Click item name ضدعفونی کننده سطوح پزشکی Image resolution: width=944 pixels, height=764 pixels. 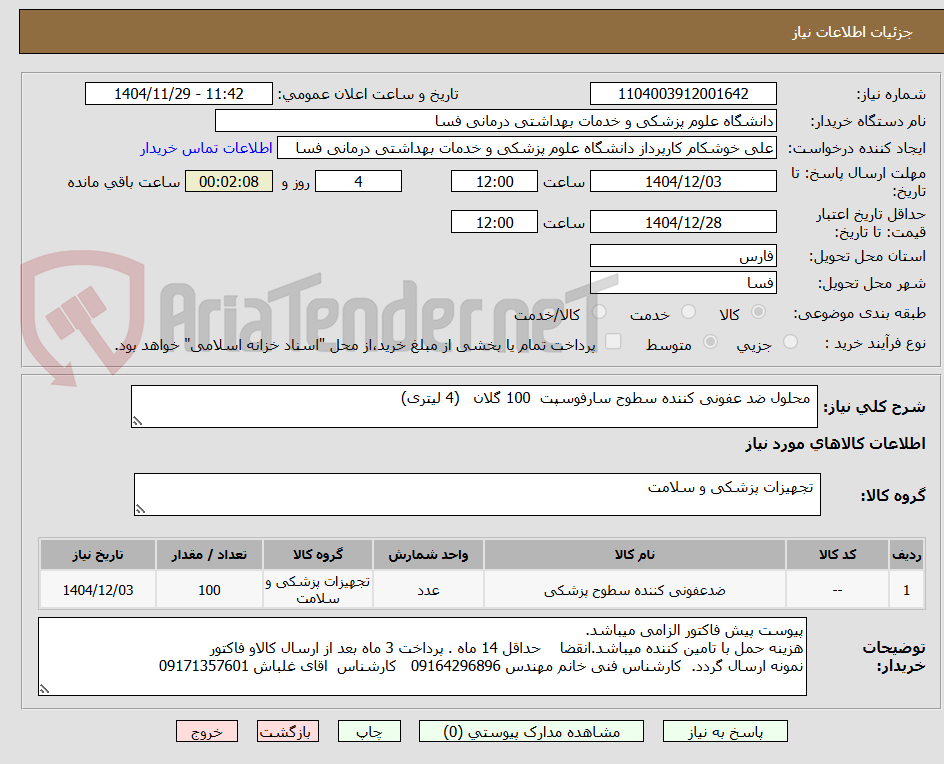(635, 591)
